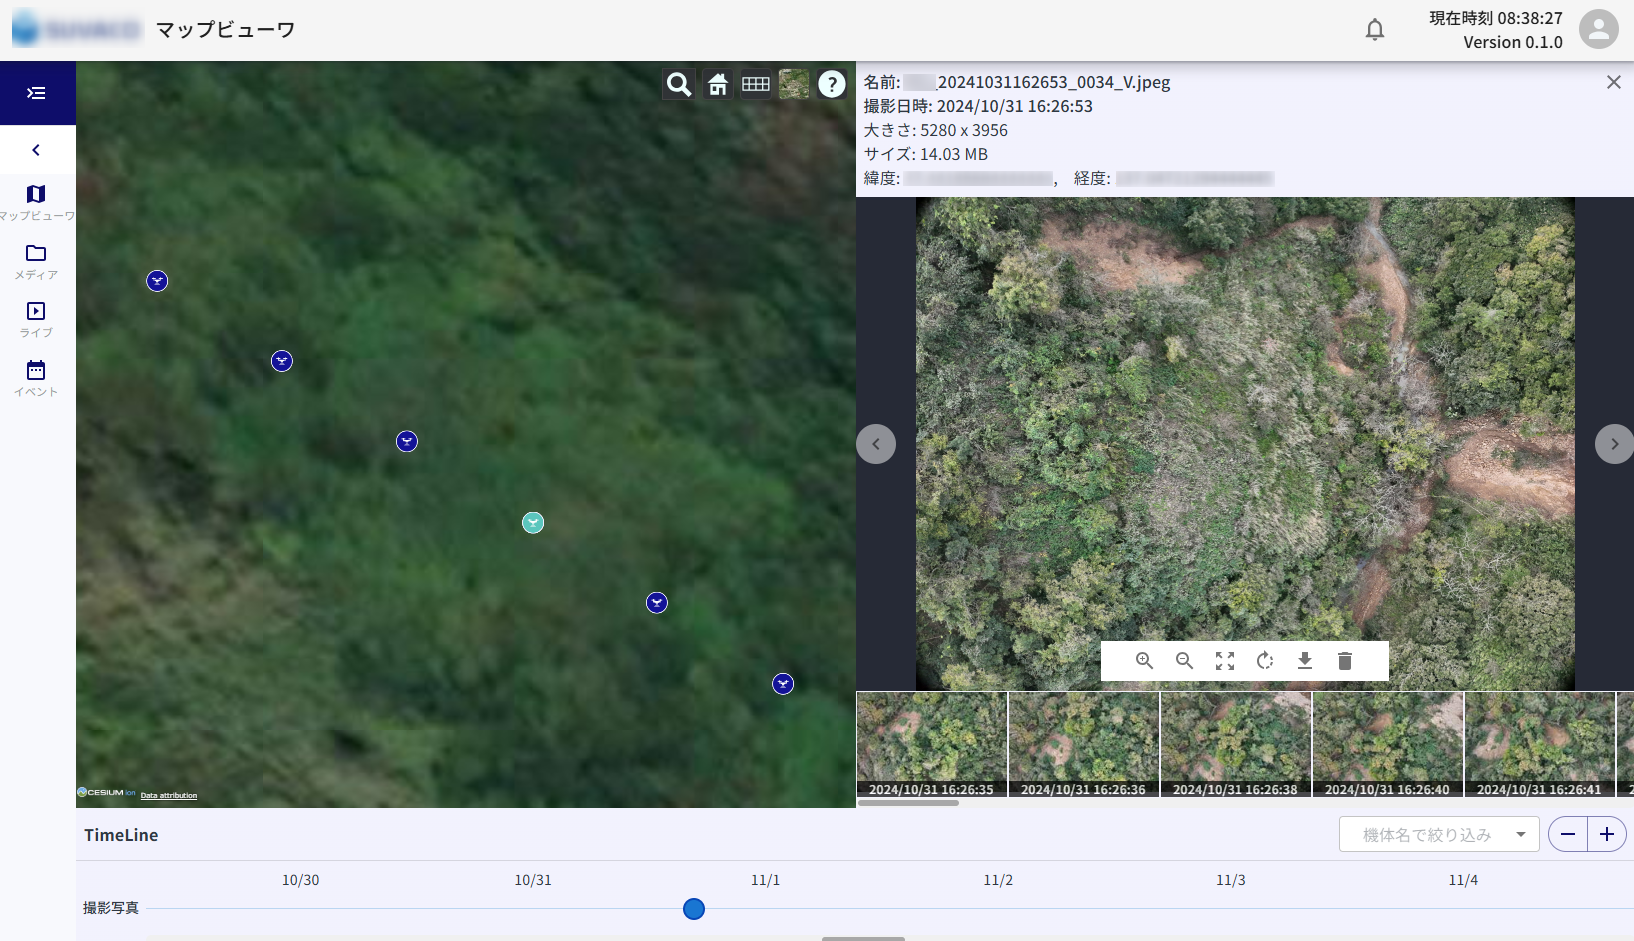
Task: Click the 10/30 date label on timeline
Action: (x=301, y=880)
